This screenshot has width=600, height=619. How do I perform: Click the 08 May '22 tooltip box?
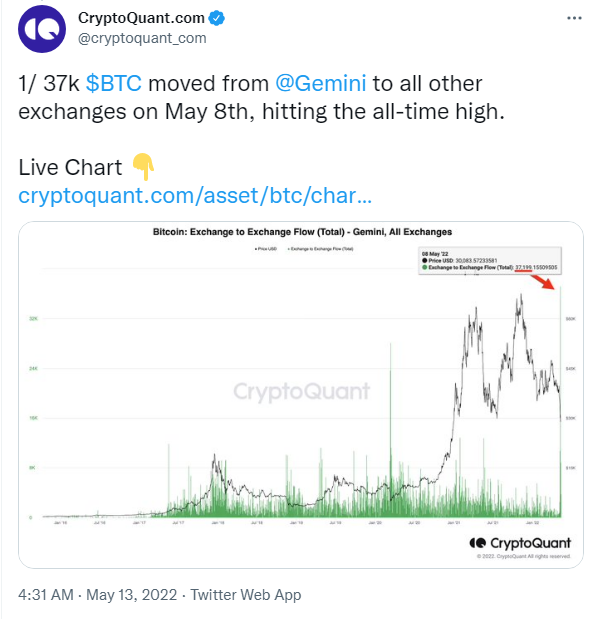point(490,261)
